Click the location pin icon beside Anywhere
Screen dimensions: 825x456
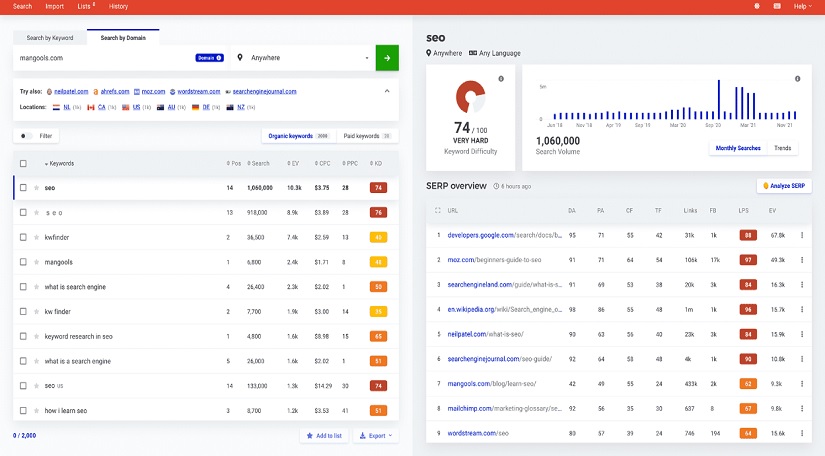[240, 57]
